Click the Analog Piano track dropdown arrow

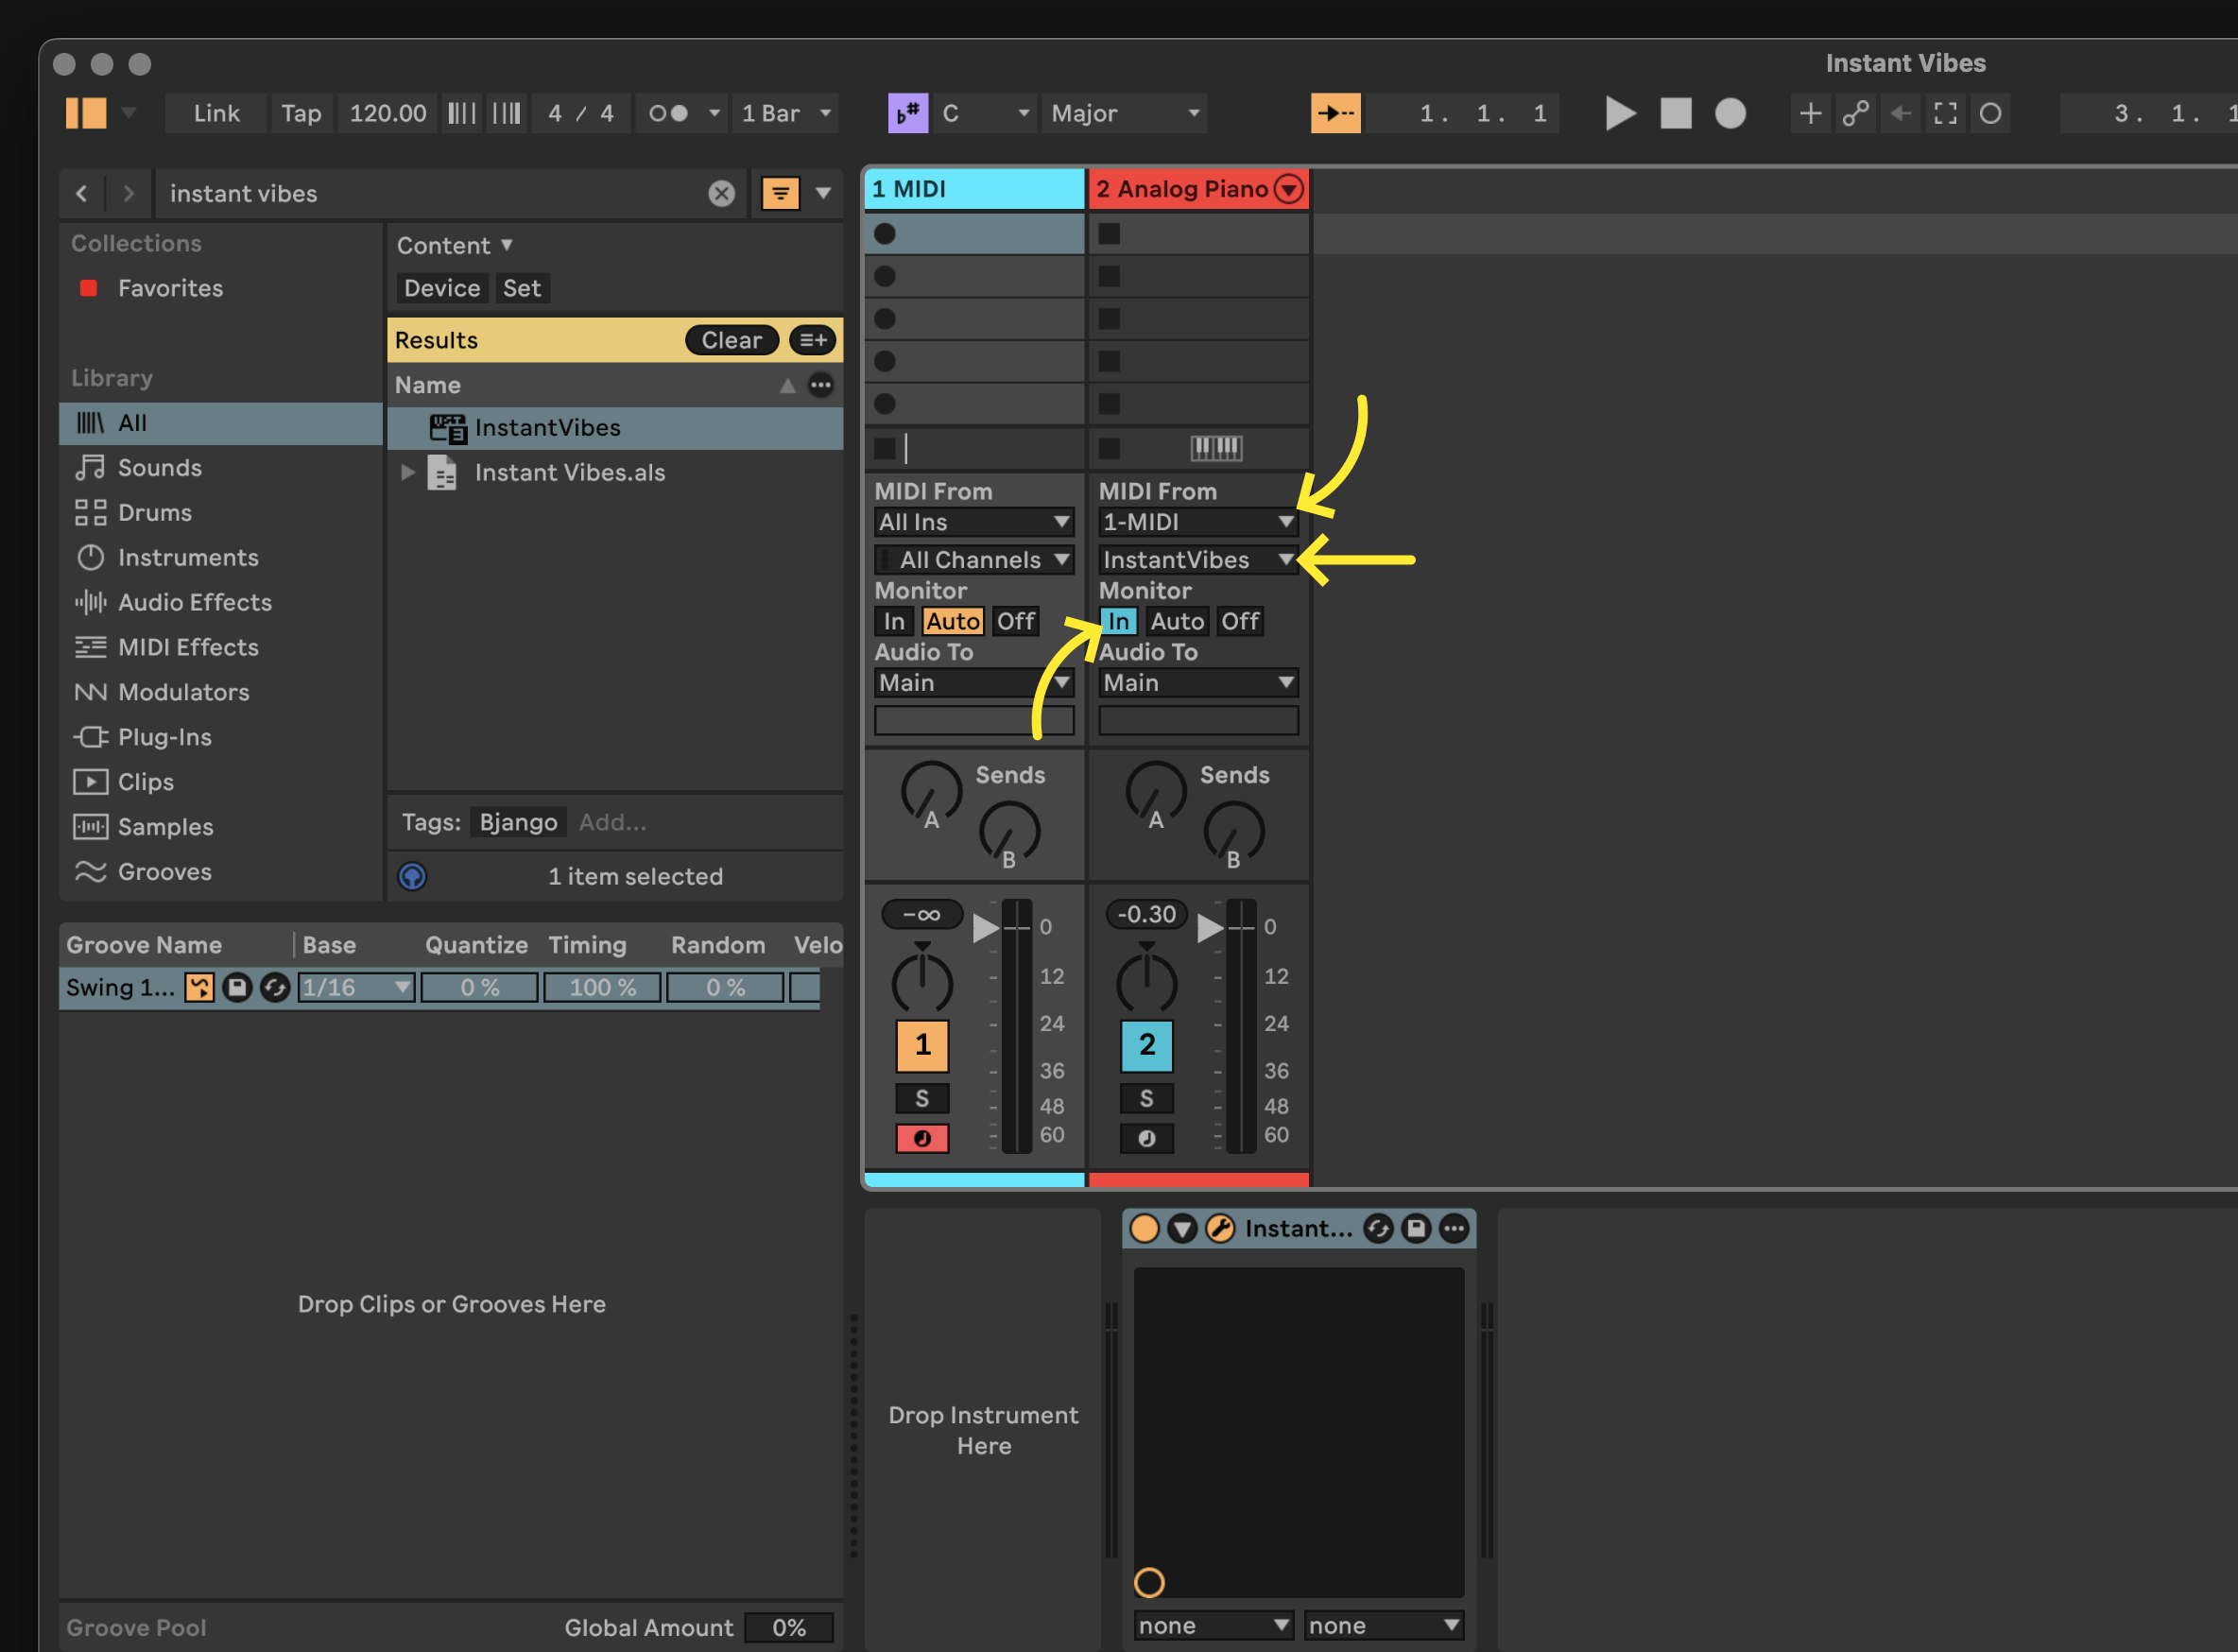[1290, 189]
